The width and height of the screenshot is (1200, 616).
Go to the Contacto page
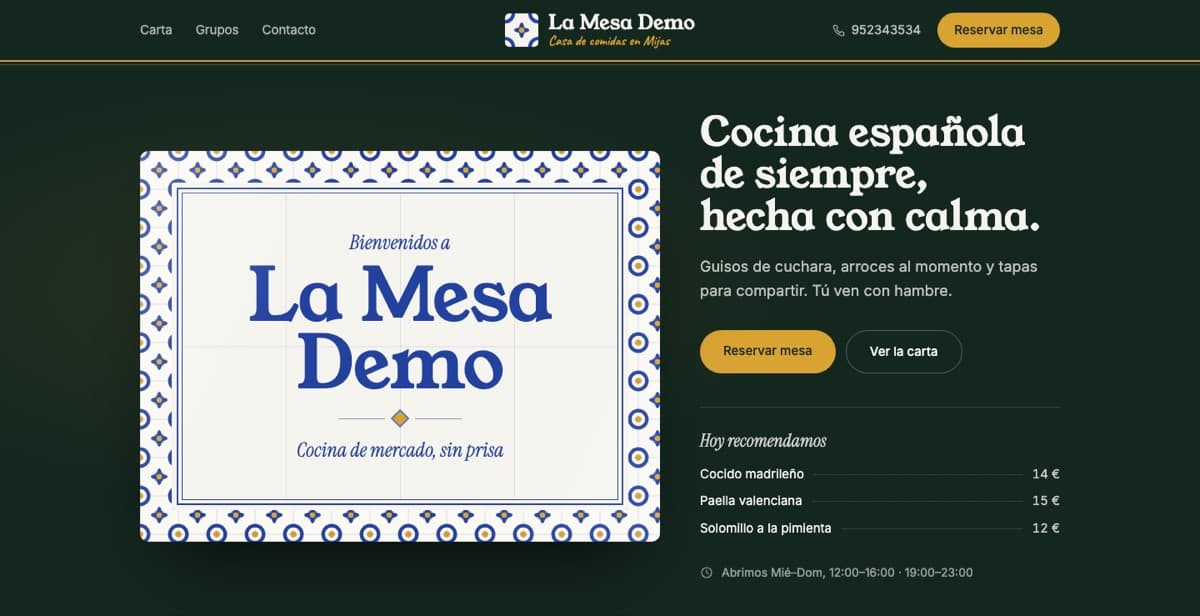coord(289,30)
